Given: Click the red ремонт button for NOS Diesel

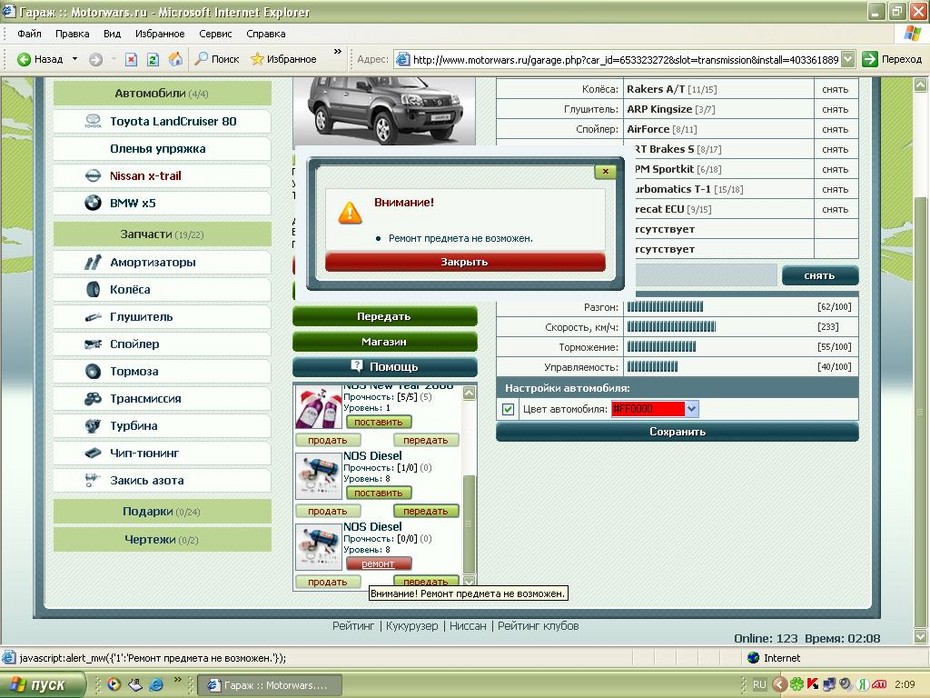Looking at the screenshot, I should coord(378,563).
